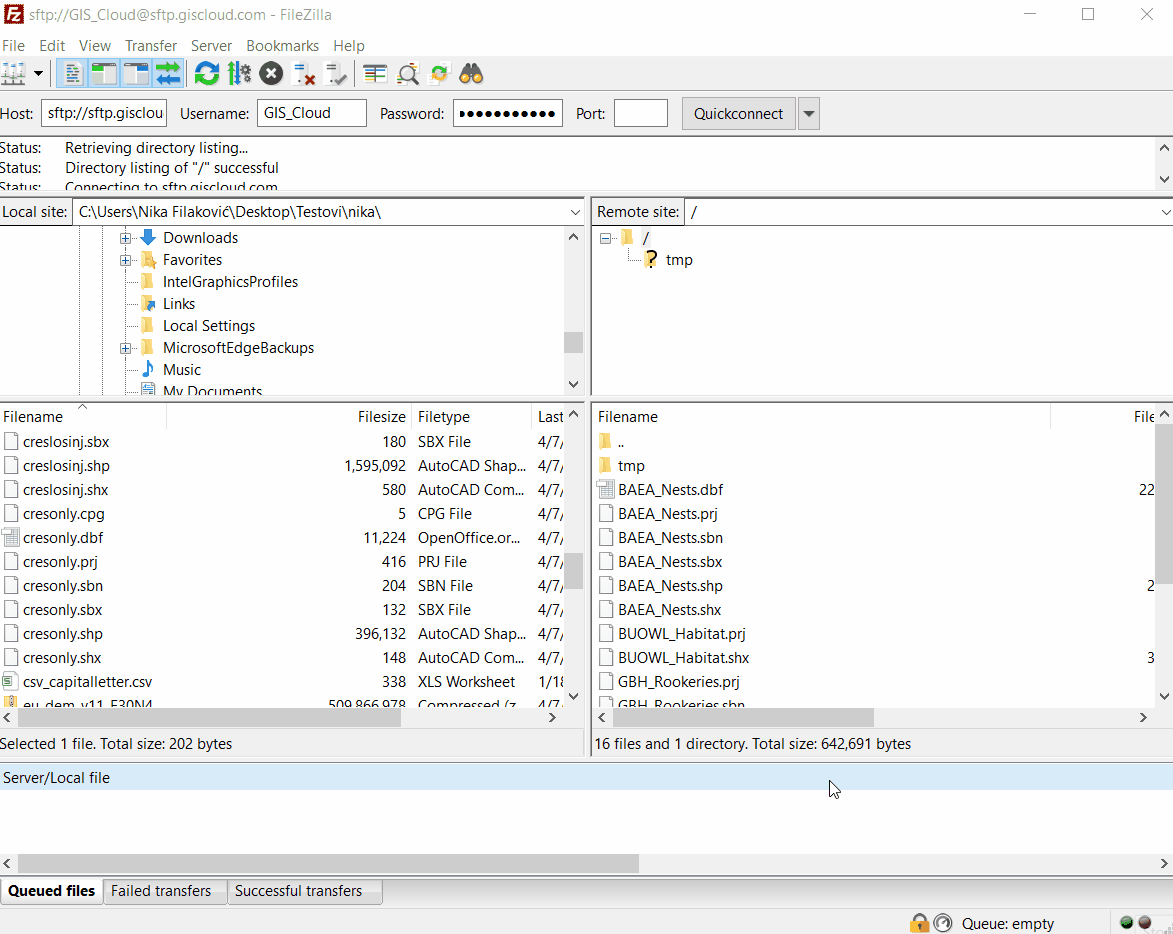Click the Quickconnect button
Screen dimensions: 1173x934
pyautogui.click(x=738, y=114)
